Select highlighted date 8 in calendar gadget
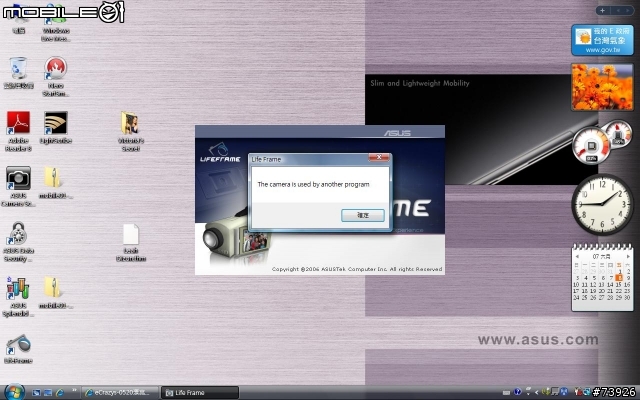 (x=619, y=278)
